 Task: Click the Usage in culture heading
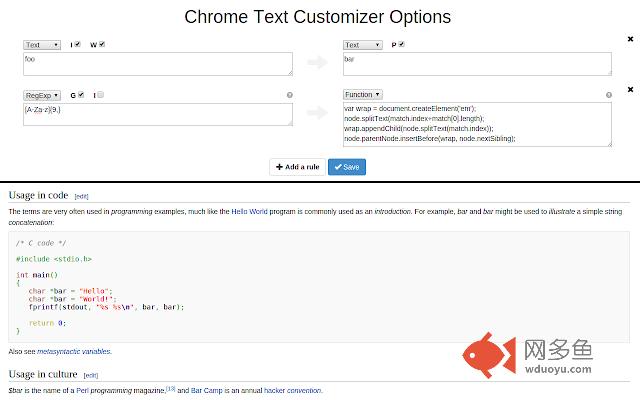[43, 374]
